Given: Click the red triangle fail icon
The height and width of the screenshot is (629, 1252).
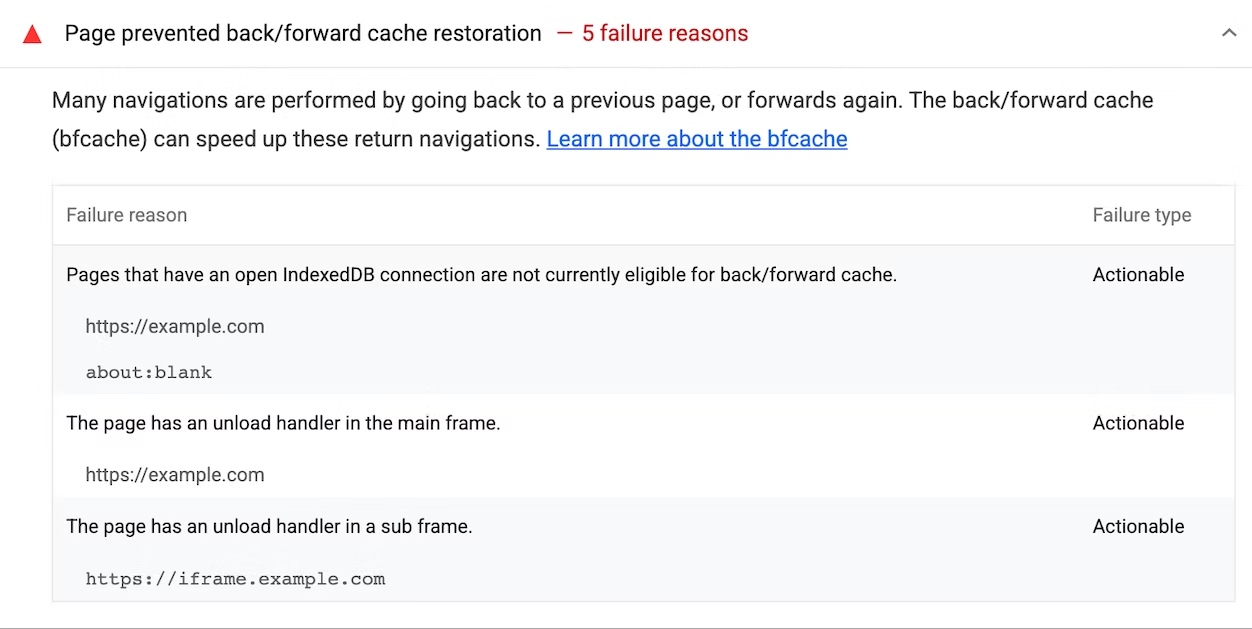Looking at the screenshot, I should click(x=32, y=35).
